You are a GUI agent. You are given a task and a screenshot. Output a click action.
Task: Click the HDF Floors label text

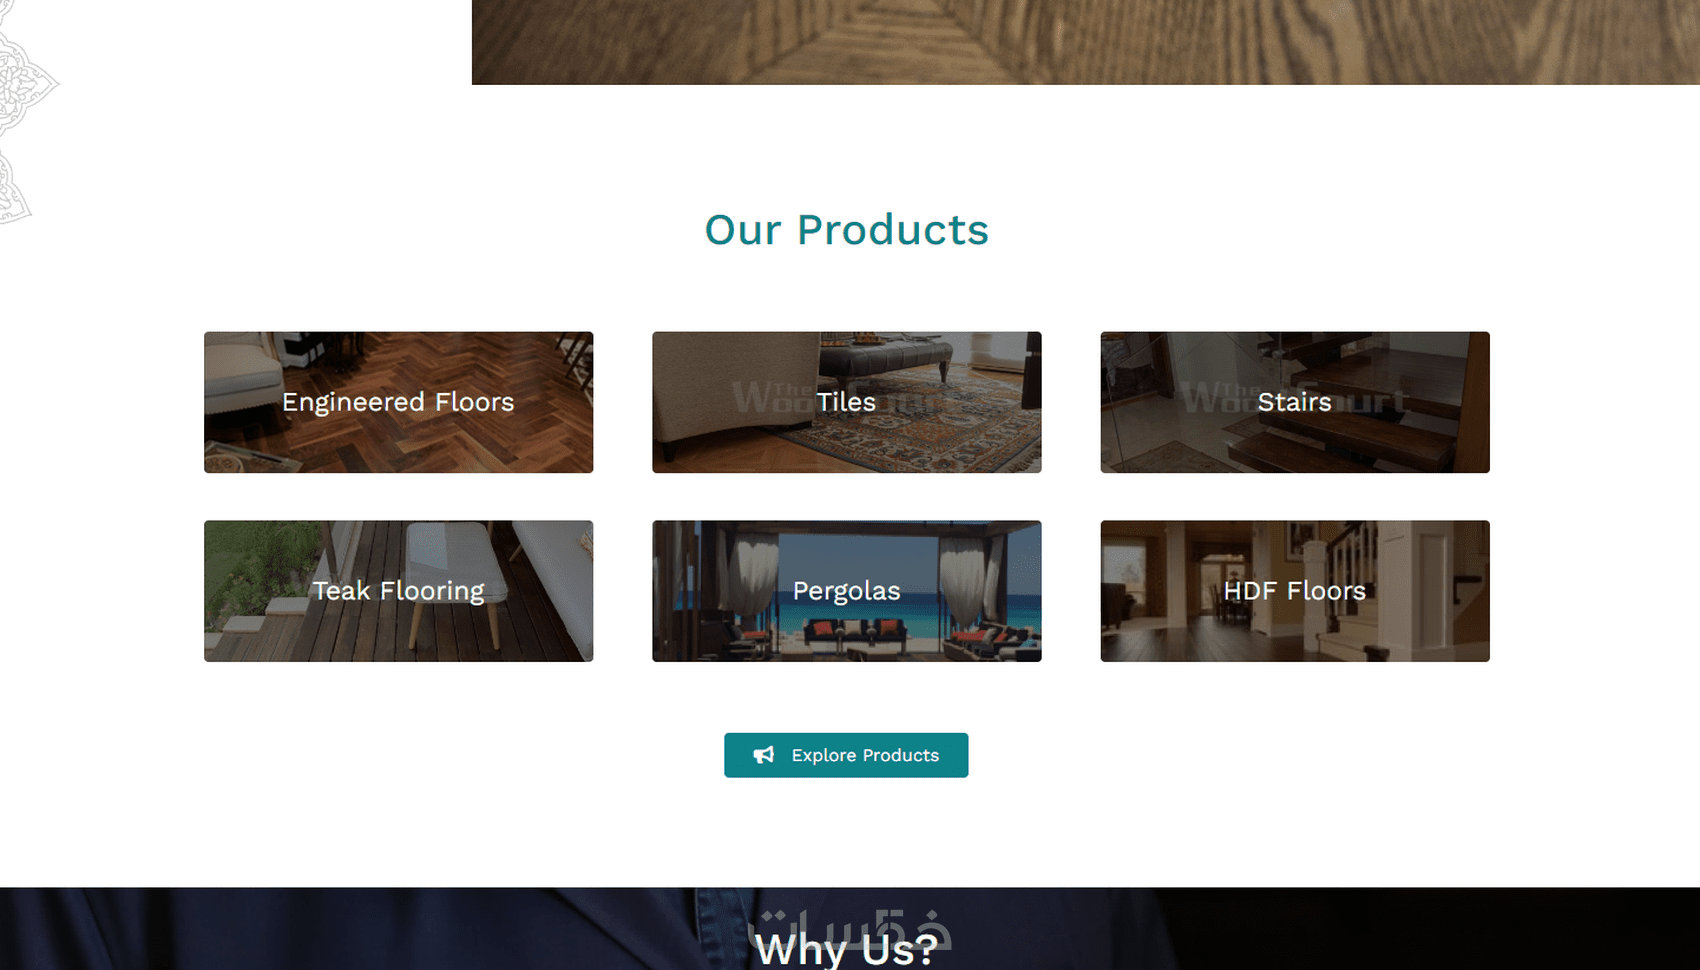[x=1295, y=591]
